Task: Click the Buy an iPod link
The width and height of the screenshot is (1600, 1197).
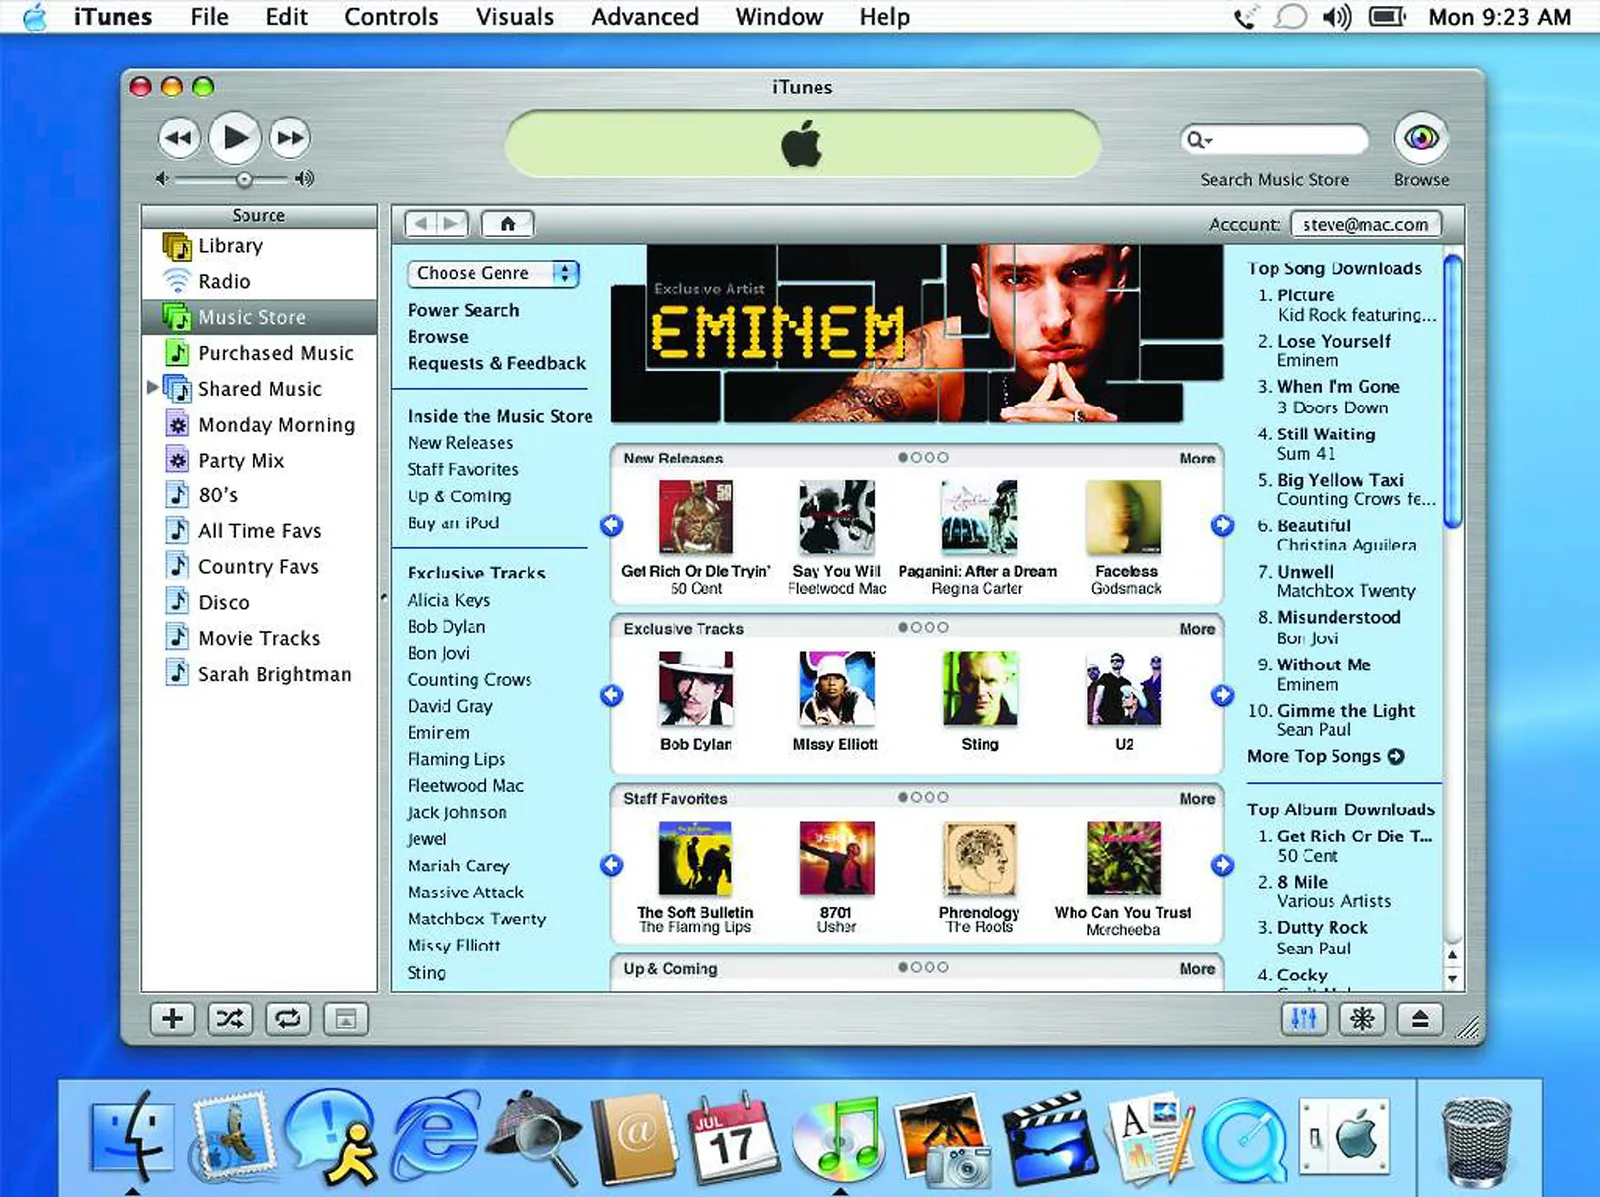Action: (452, 523)
